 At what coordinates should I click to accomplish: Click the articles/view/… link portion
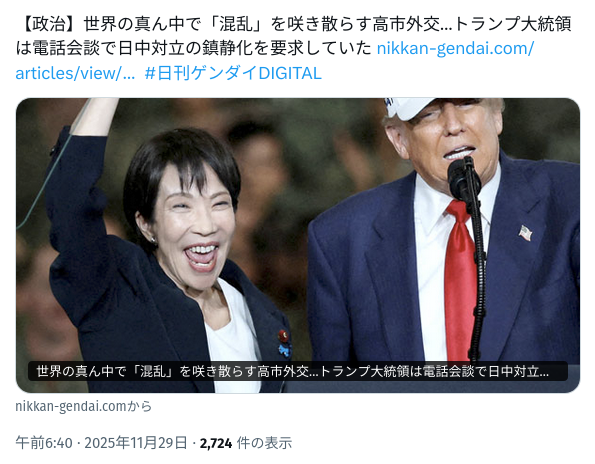[75, 73]
